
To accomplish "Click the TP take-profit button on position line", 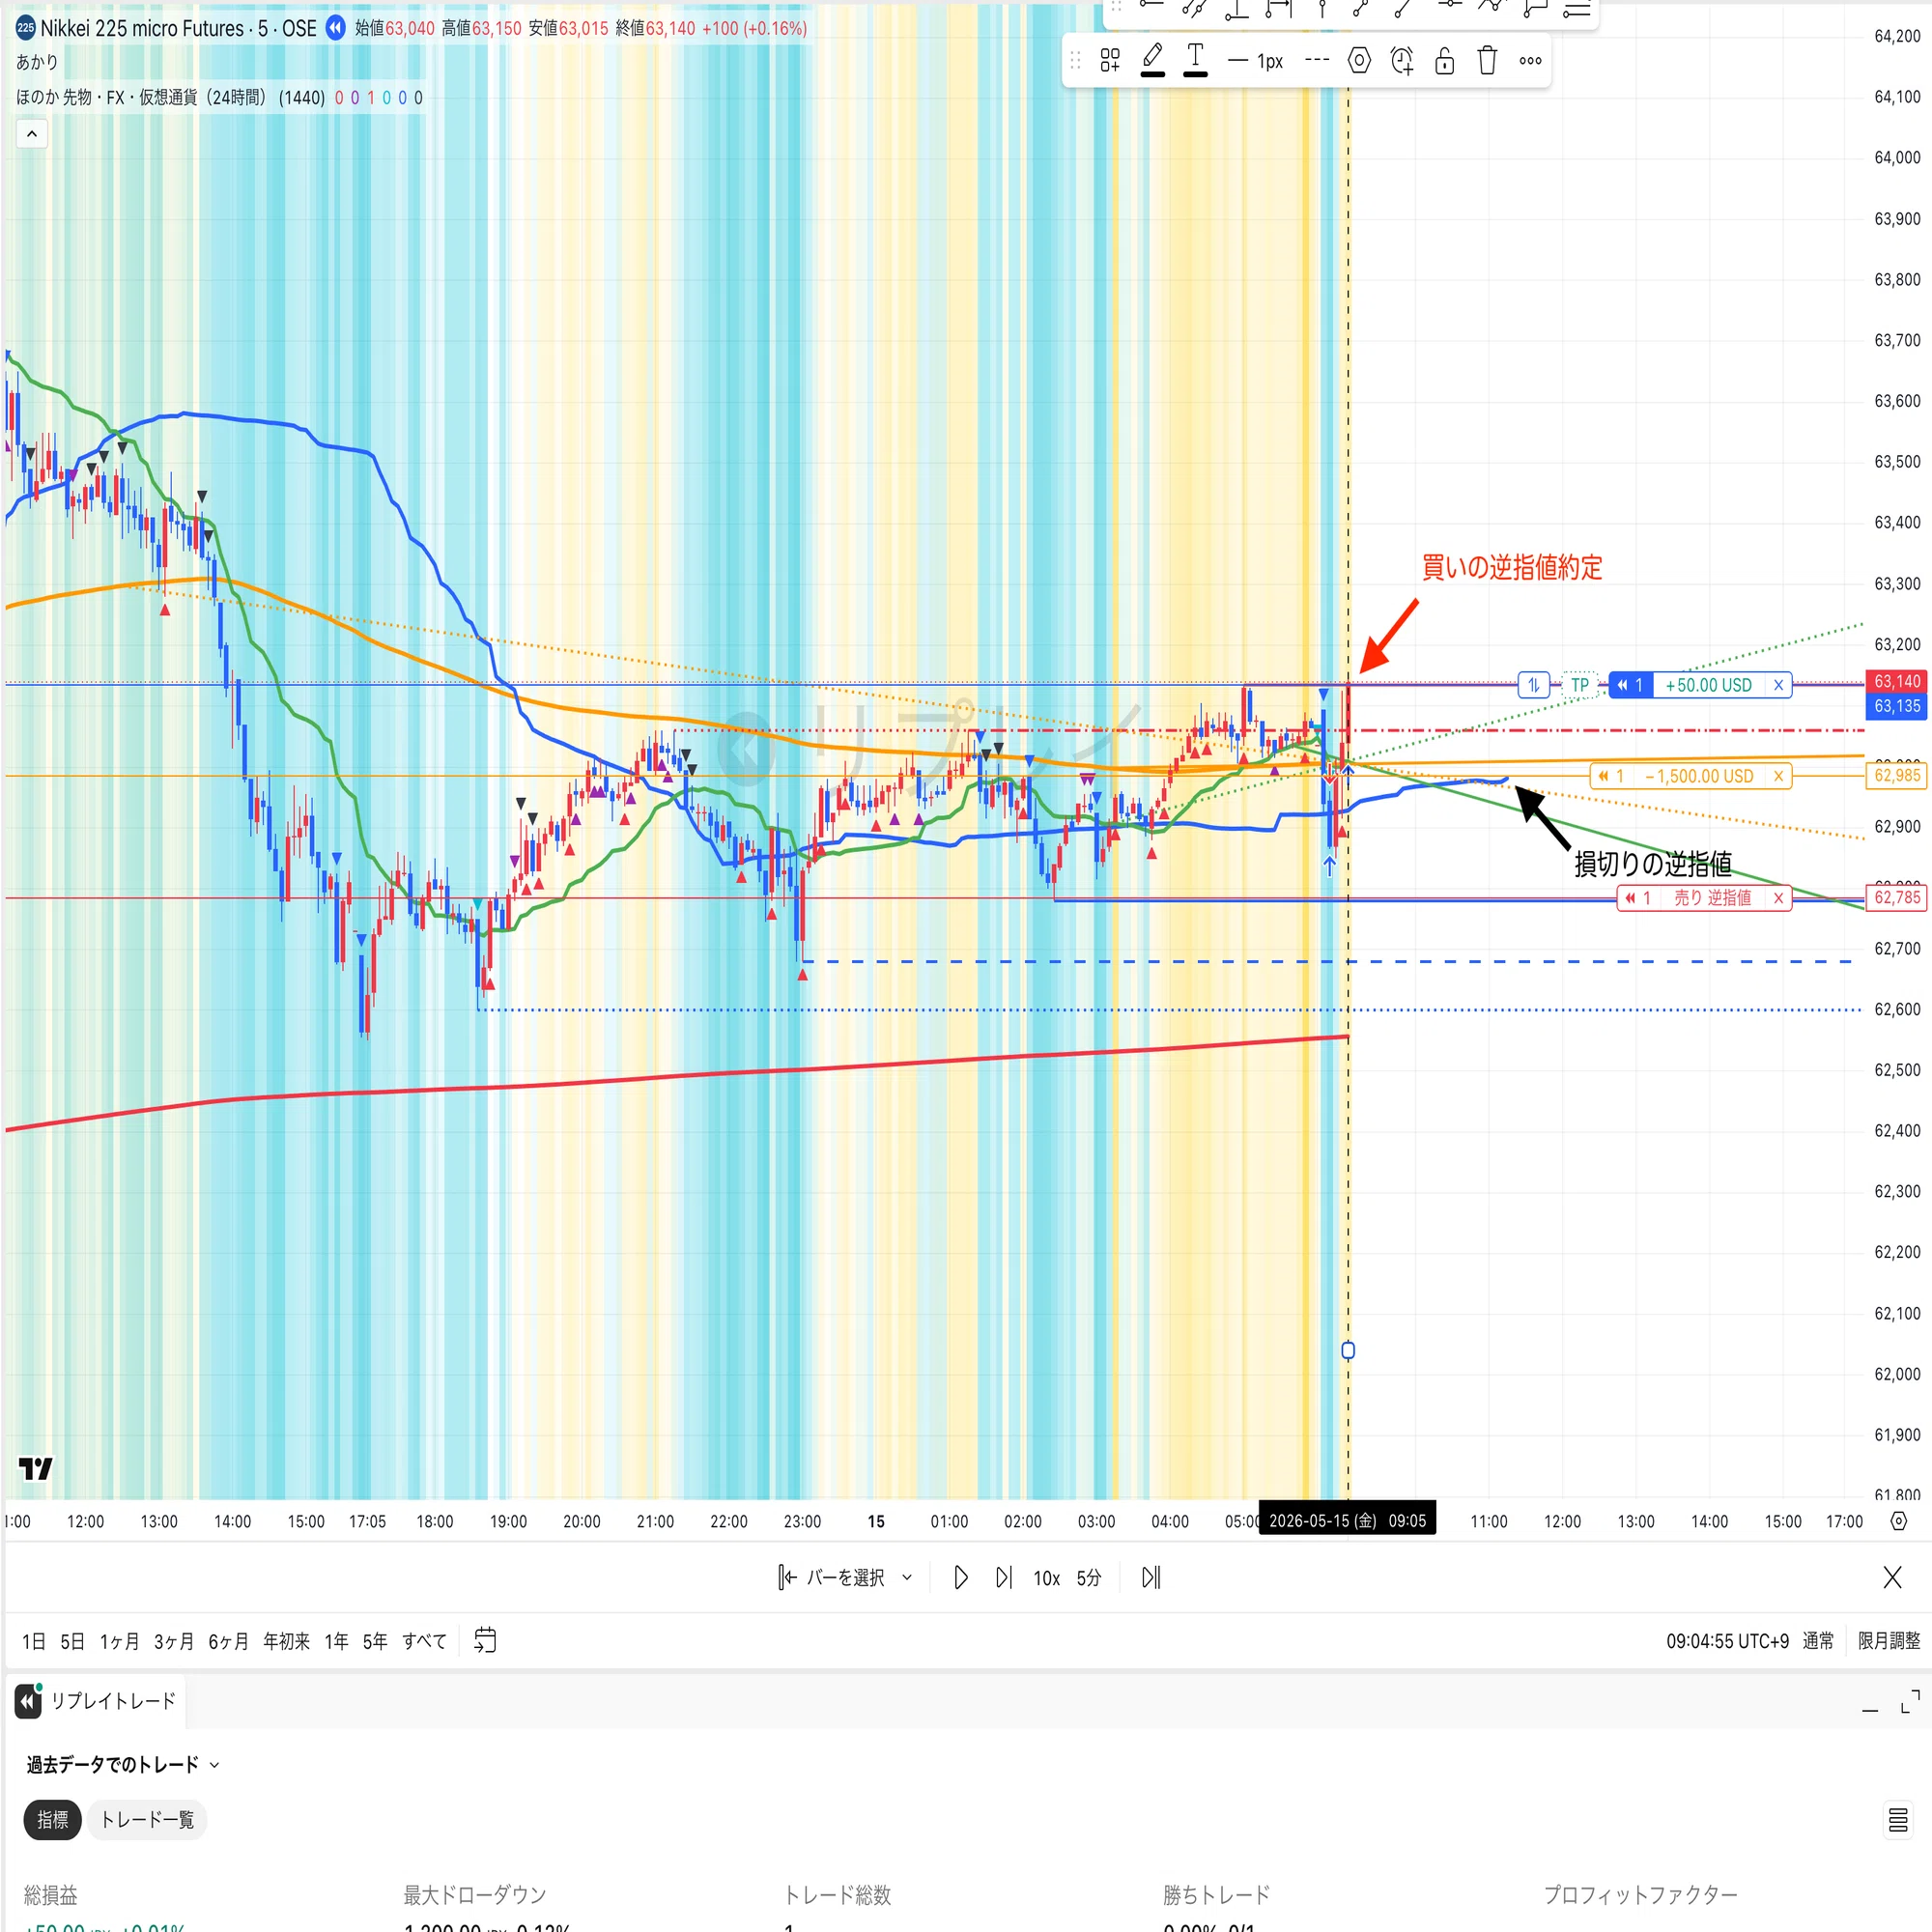I will [1580, 685].
